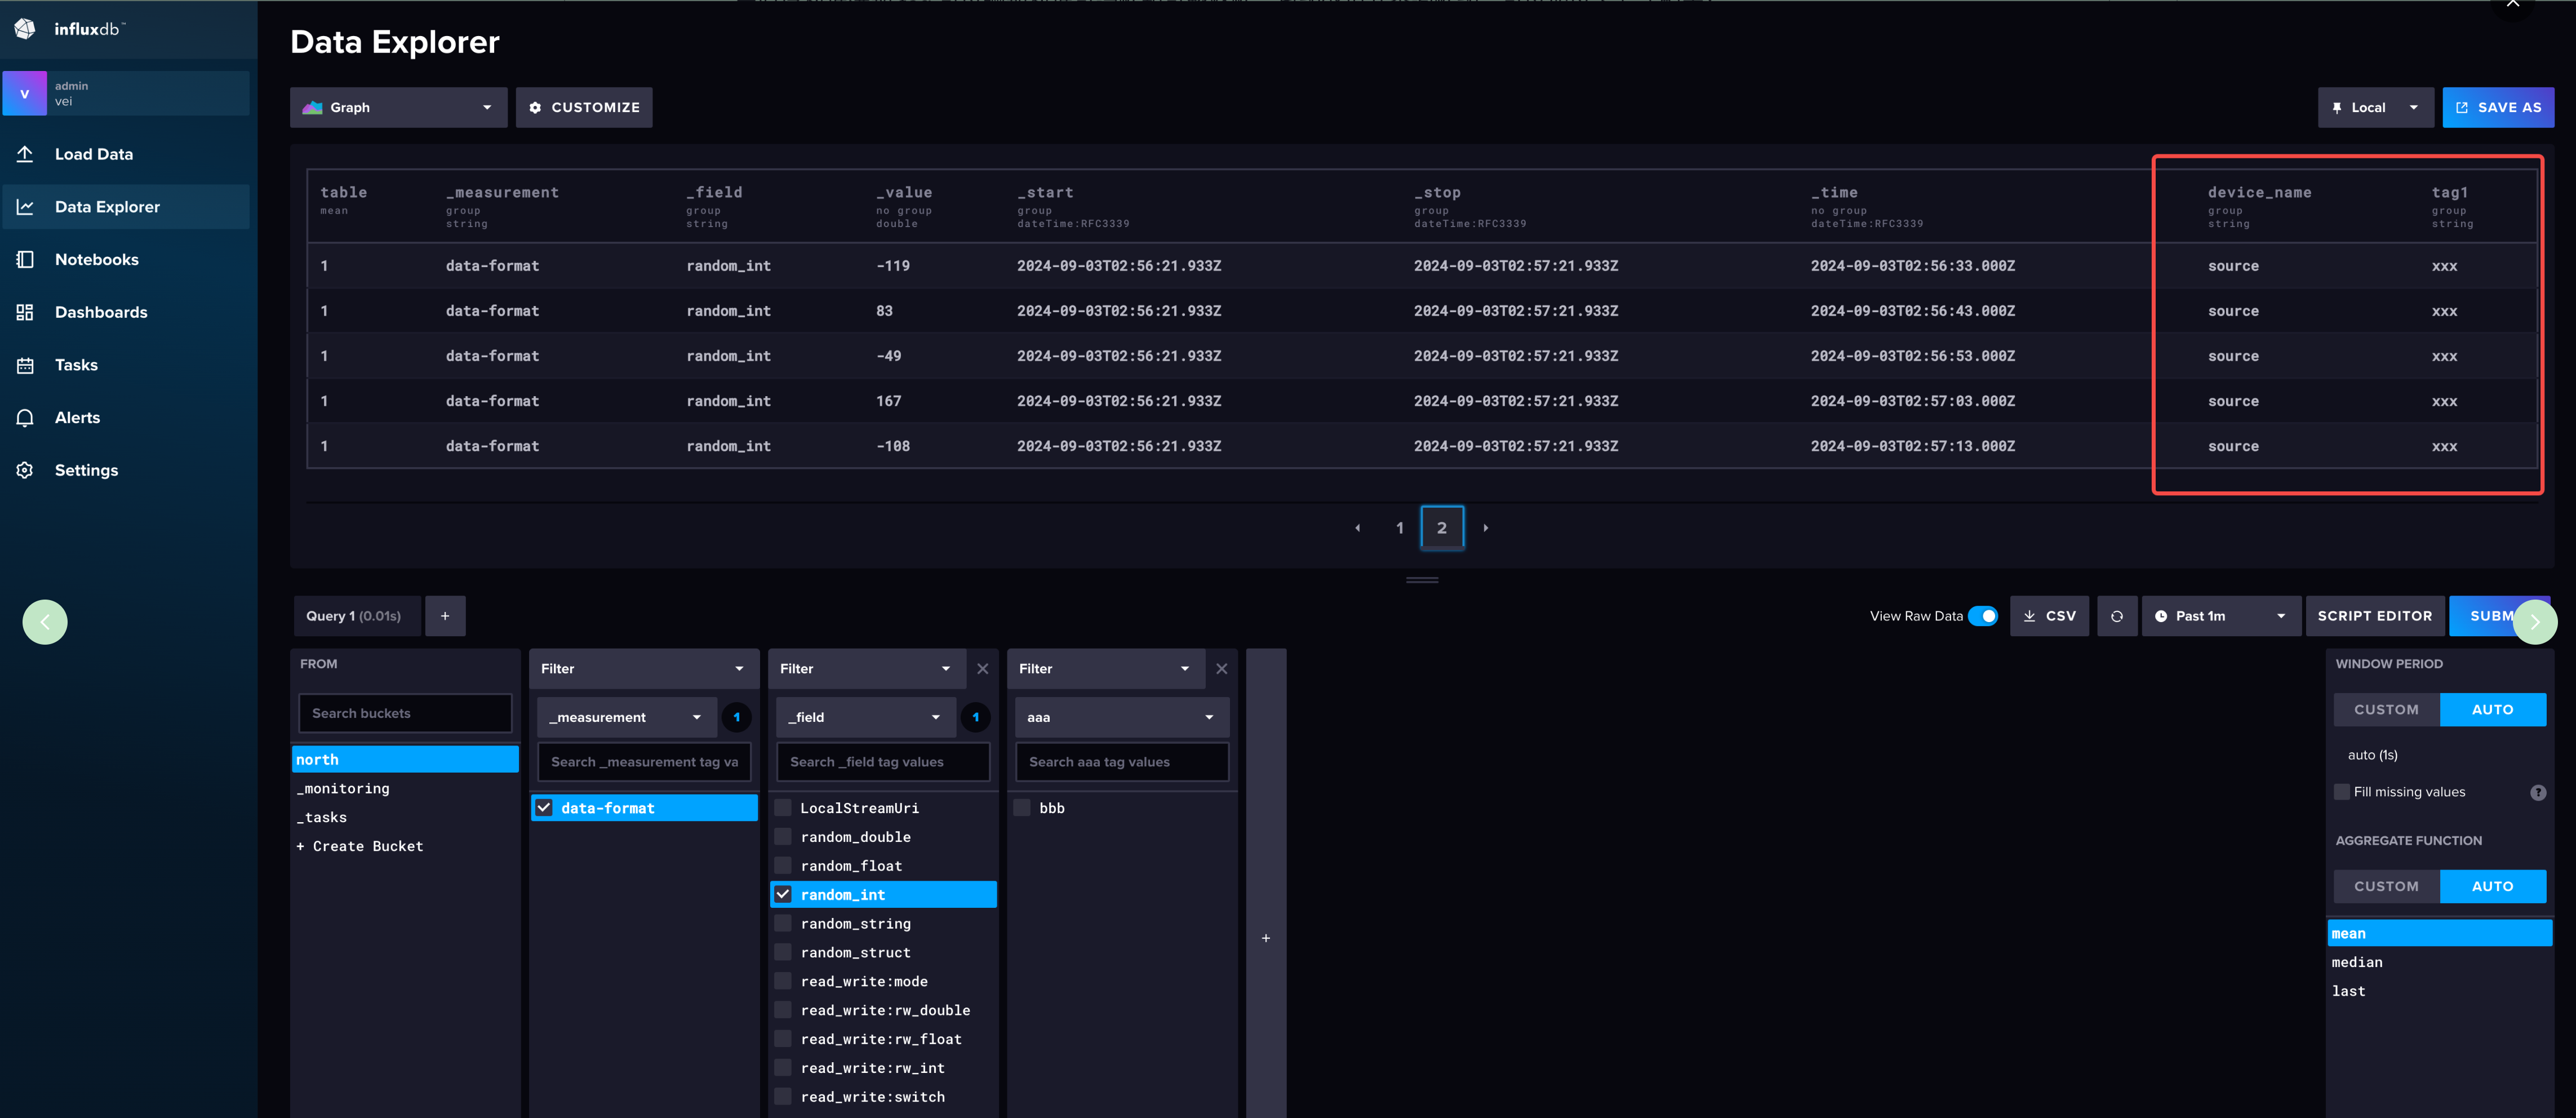Toggle the View Raw Data switch
2576x1118 pixels.
pos(1982,616)
